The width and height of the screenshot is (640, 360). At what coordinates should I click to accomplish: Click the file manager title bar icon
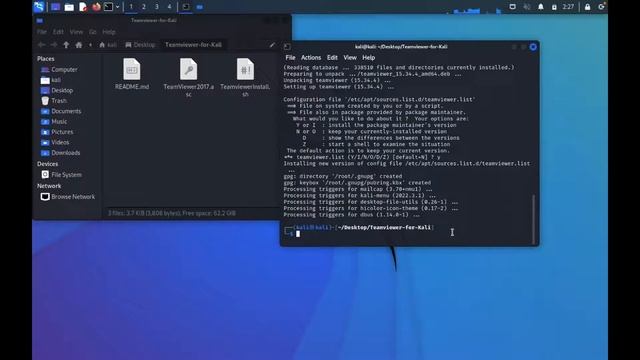pyautogui.click(x=40, y=20)
